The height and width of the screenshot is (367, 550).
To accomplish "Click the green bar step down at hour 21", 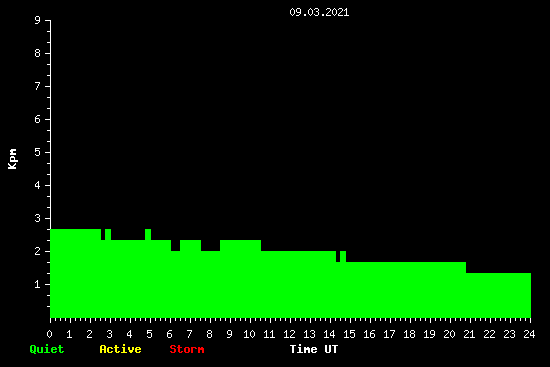I will click(x=466, y=267).
